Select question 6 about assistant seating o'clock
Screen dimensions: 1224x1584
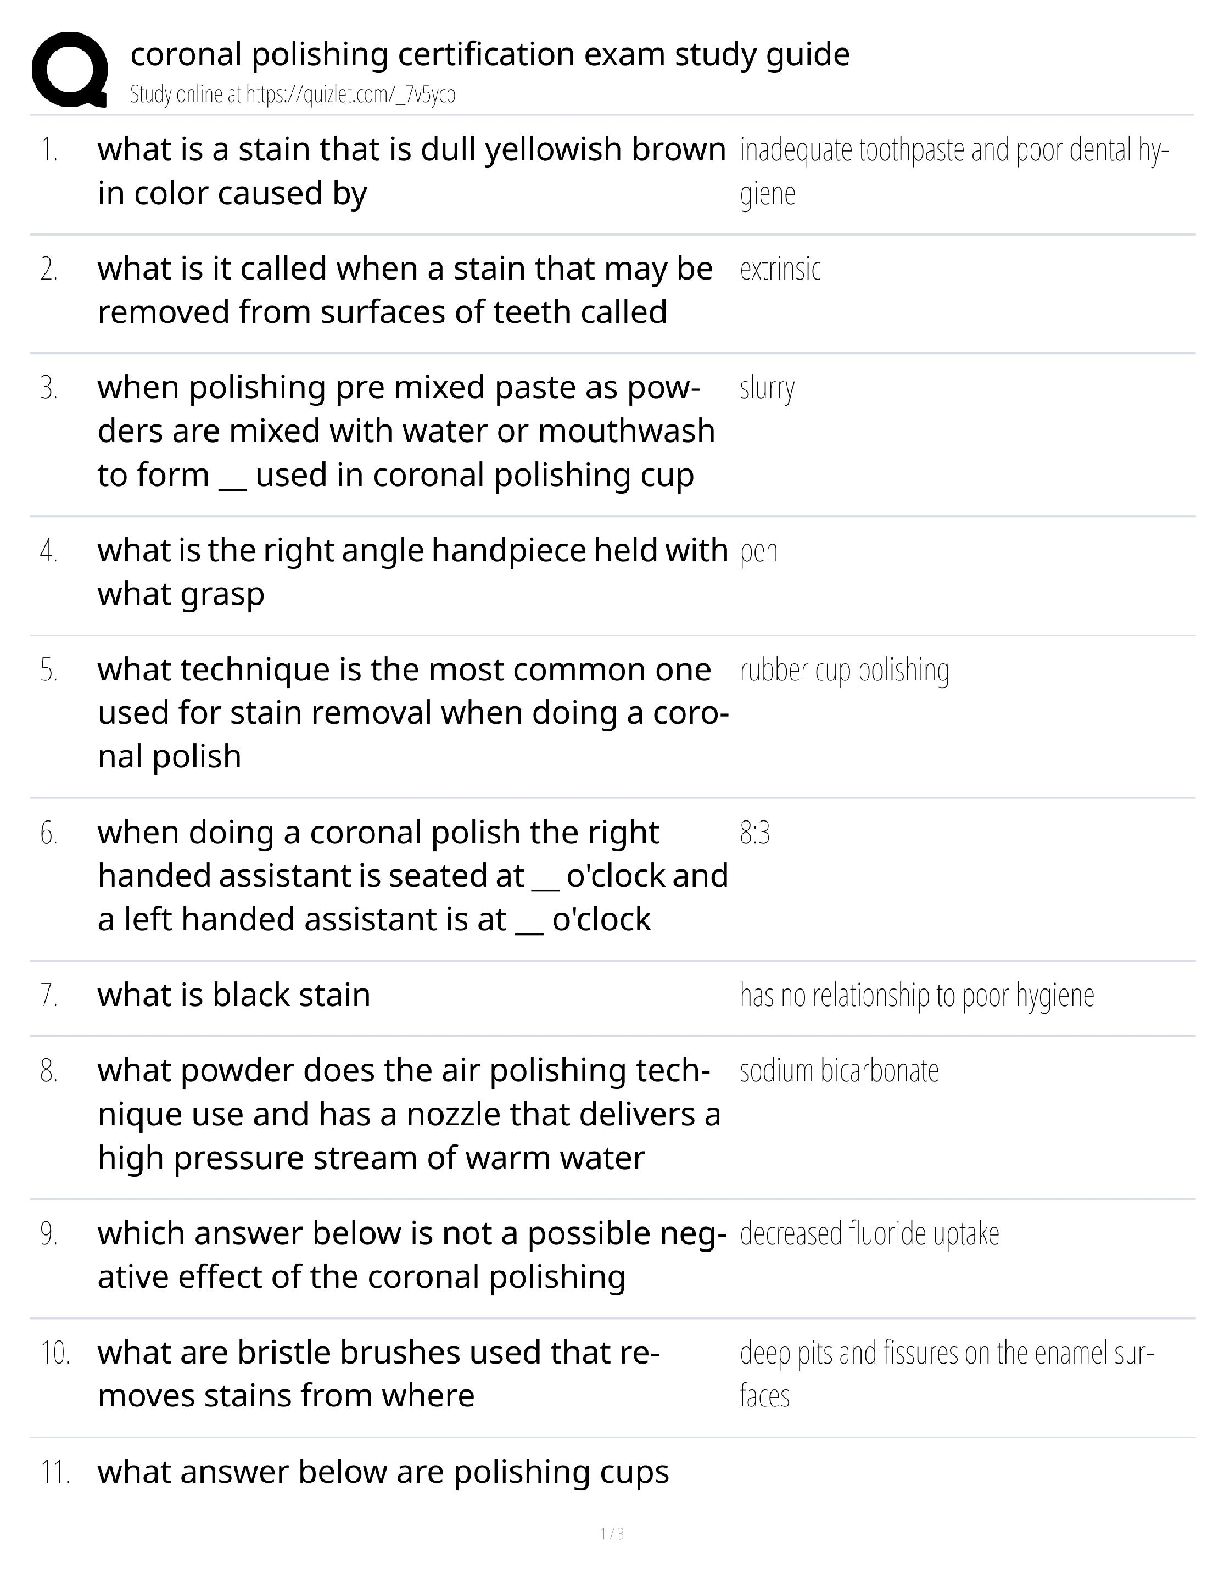[412, 876]
